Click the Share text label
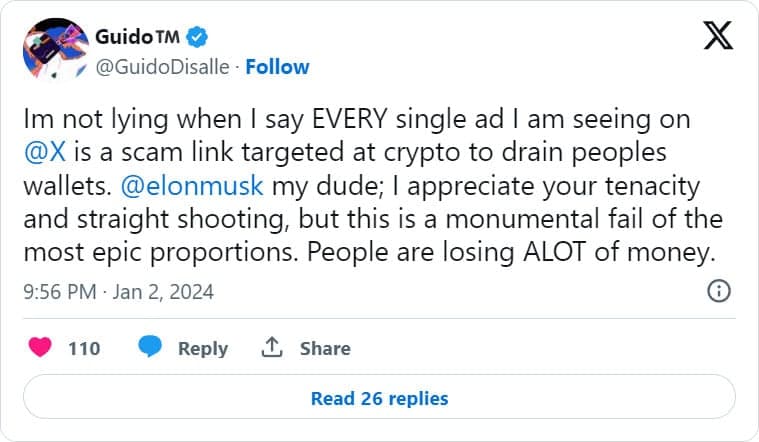 pos(325,348)
